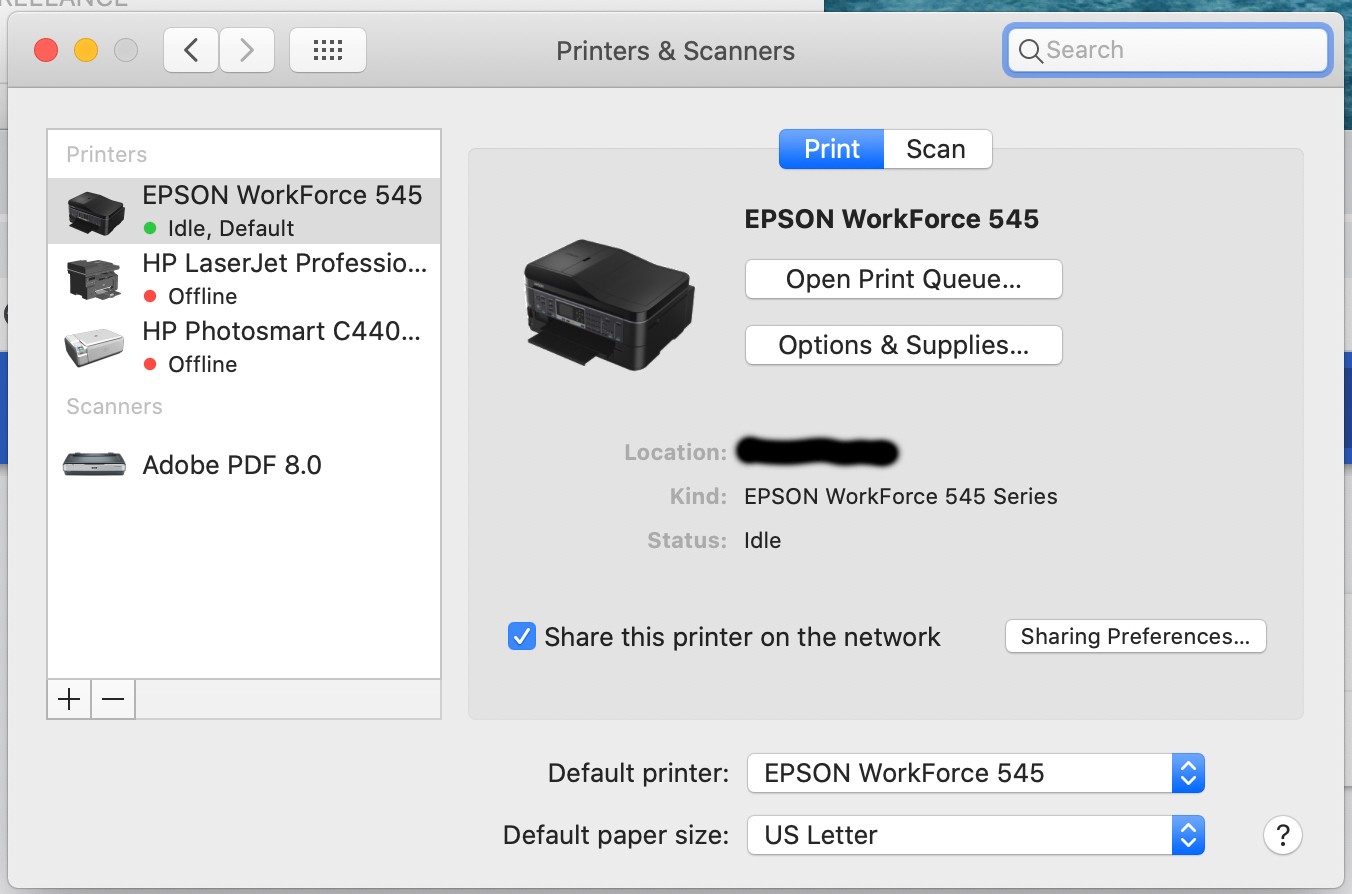Click the HP Photosmart C440 printer icon
Viewport: 1352px width, 894px height.
click(x=94, y=347)
